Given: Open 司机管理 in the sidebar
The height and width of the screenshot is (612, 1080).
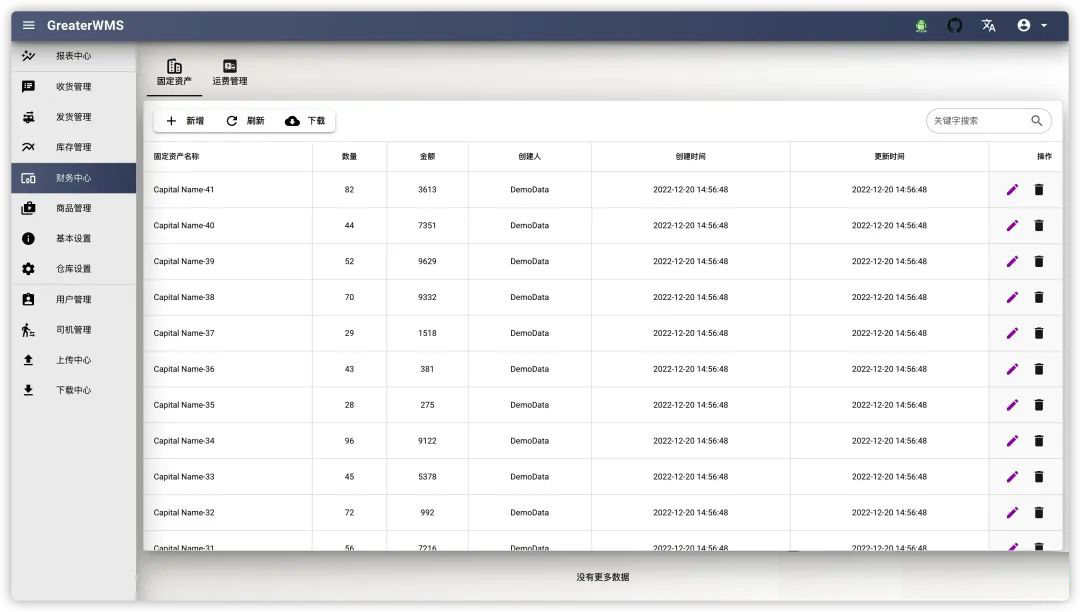Looking at the screenshot, I should pyautogui.click(x=74, y=330).
